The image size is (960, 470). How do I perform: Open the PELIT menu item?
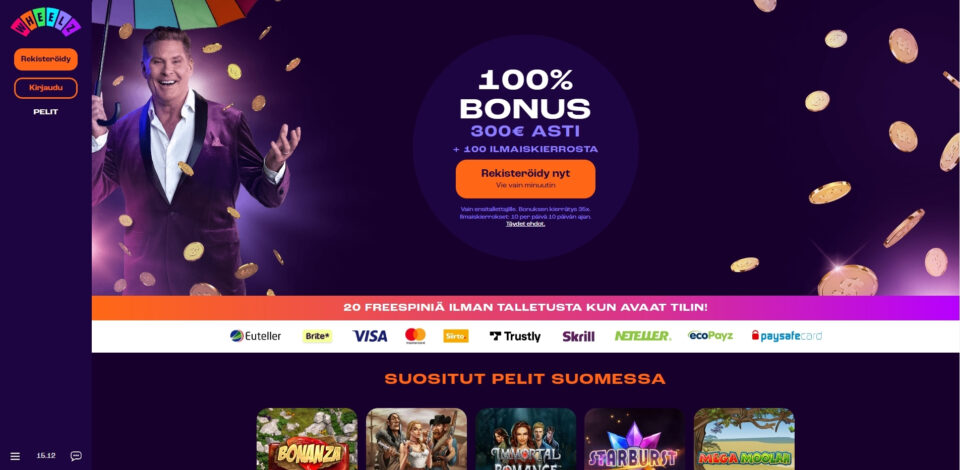(x=46, y=112)
